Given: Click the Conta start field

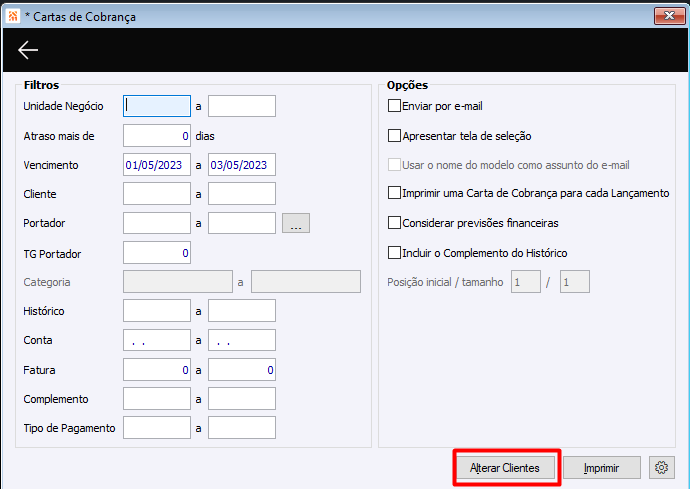Looking at the screenshot, I should click(x=157, y=340).
